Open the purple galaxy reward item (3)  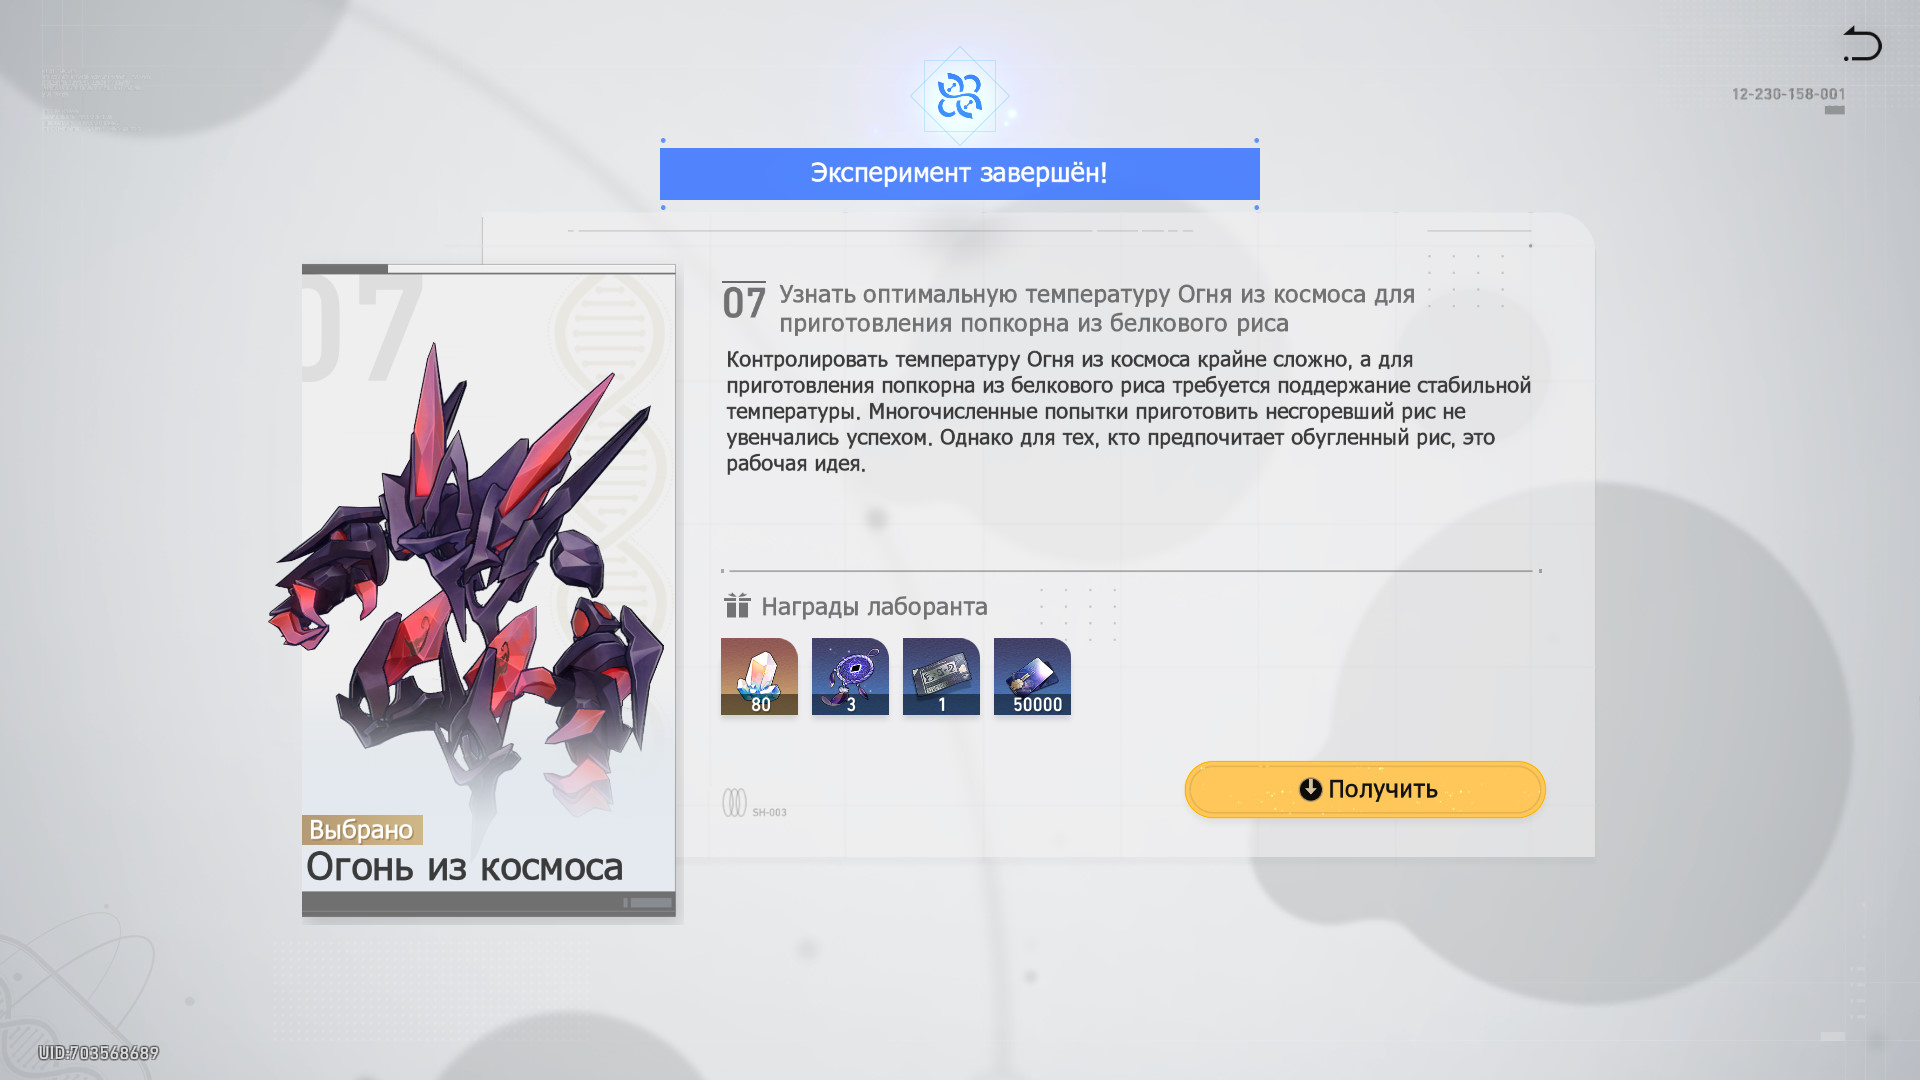pyautogui.click(x=850, y=676)
